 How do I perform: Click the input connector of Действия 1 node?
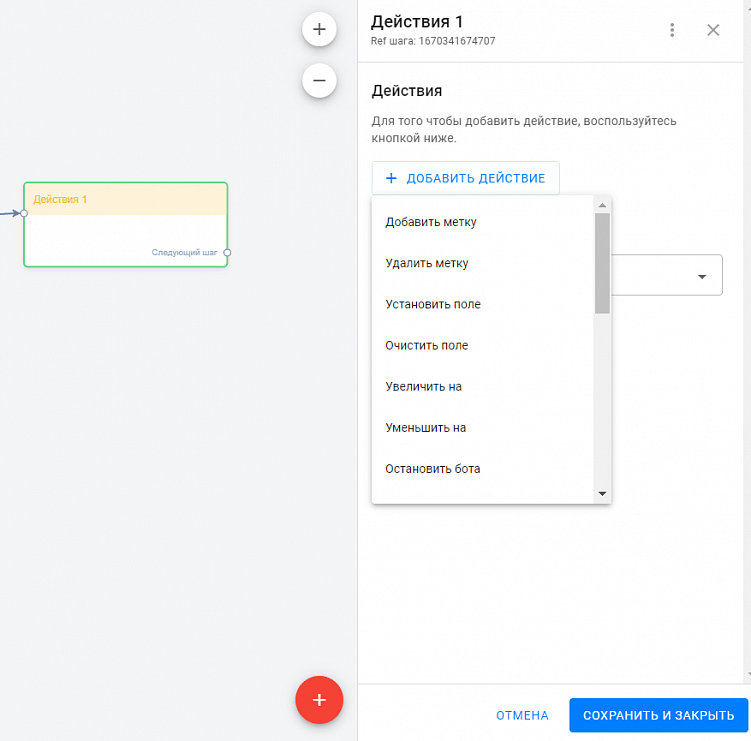24,212
